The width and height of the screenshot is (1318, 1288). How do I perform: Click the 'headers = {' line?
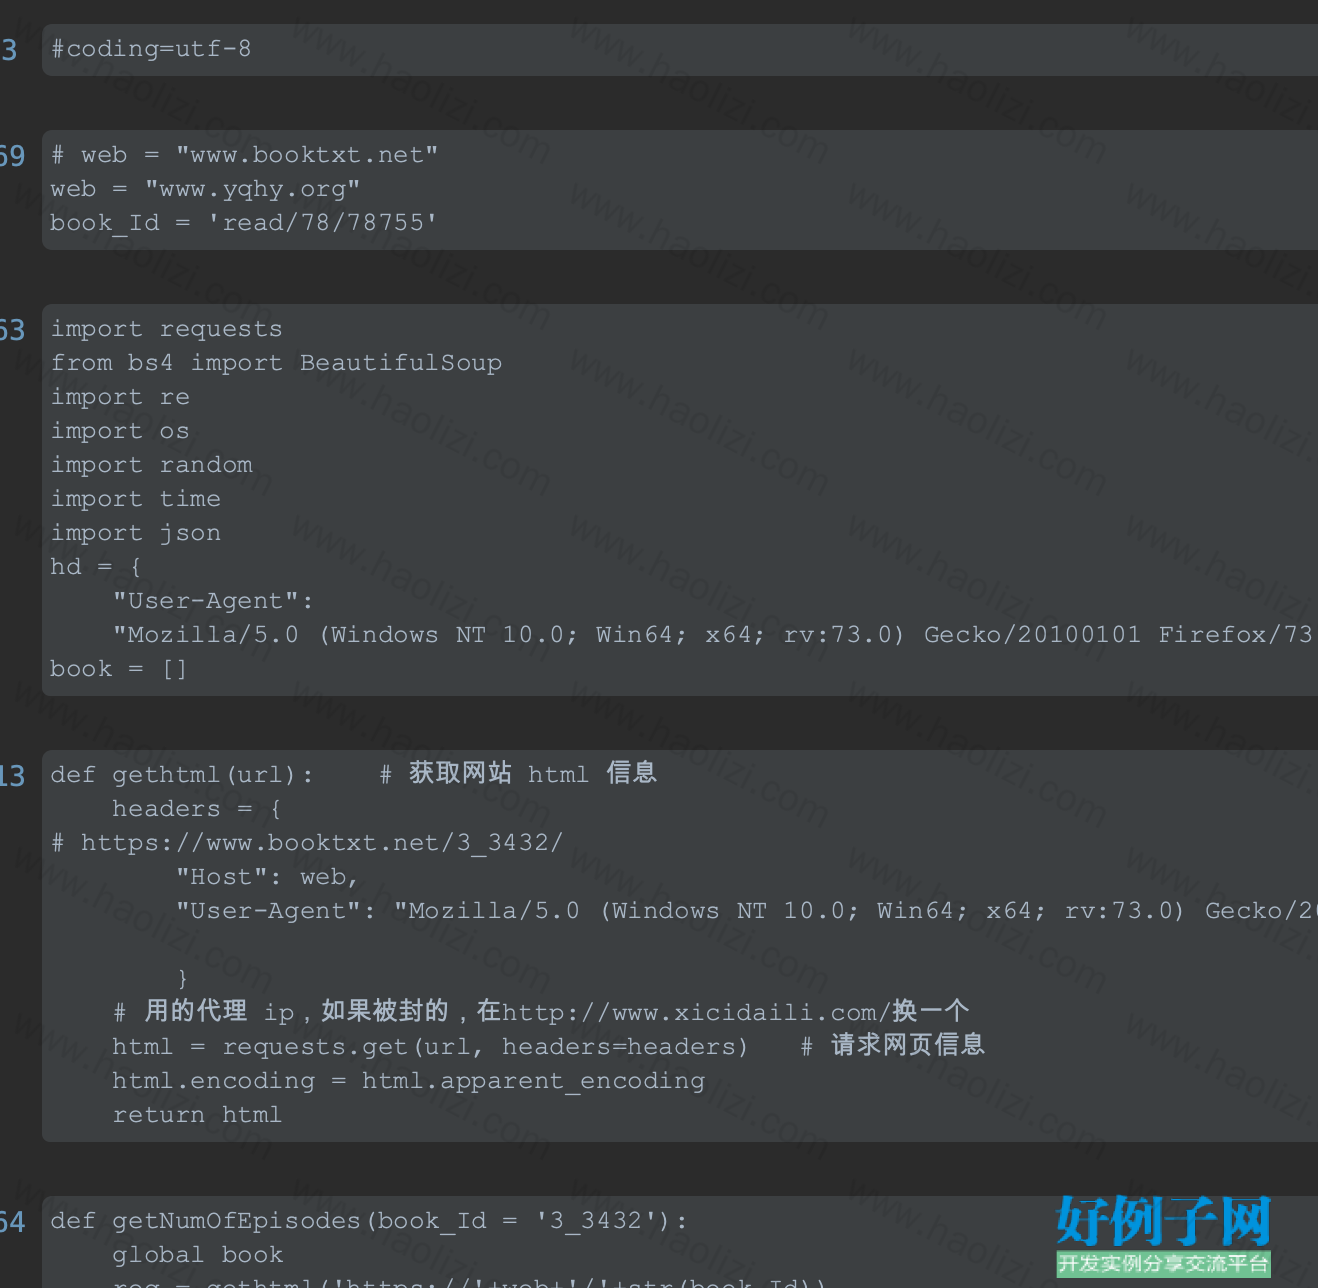click(197, 809)
